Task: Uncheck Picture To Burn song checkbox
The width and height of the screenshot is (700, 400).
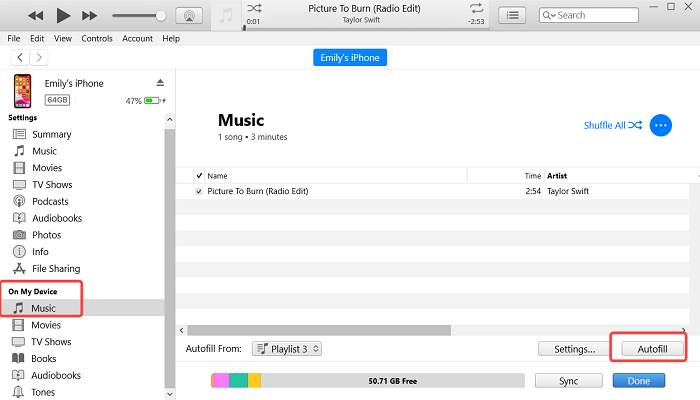Action: pos(199,192)
